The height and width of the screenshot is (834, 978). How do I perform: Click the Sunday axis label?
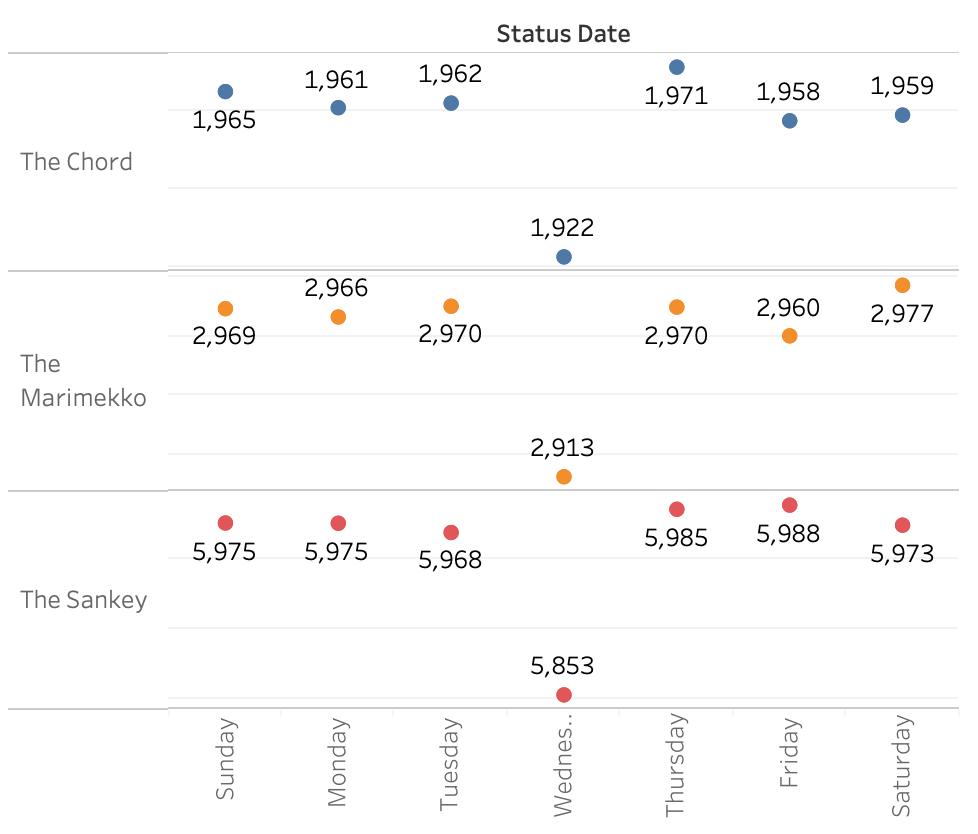pos(226,758)
